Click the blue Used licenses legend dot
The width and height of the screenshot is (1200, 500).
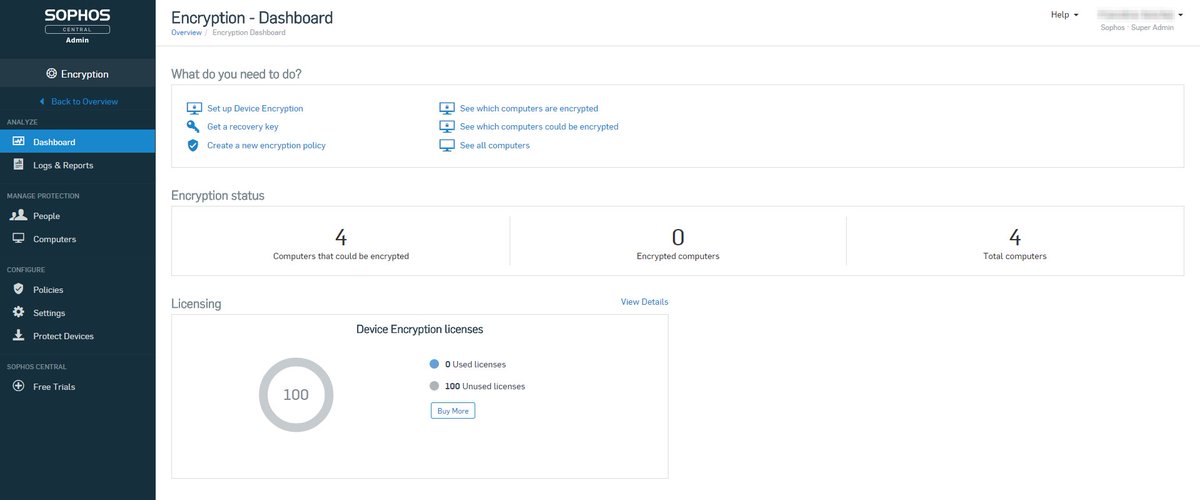(434, 365)
